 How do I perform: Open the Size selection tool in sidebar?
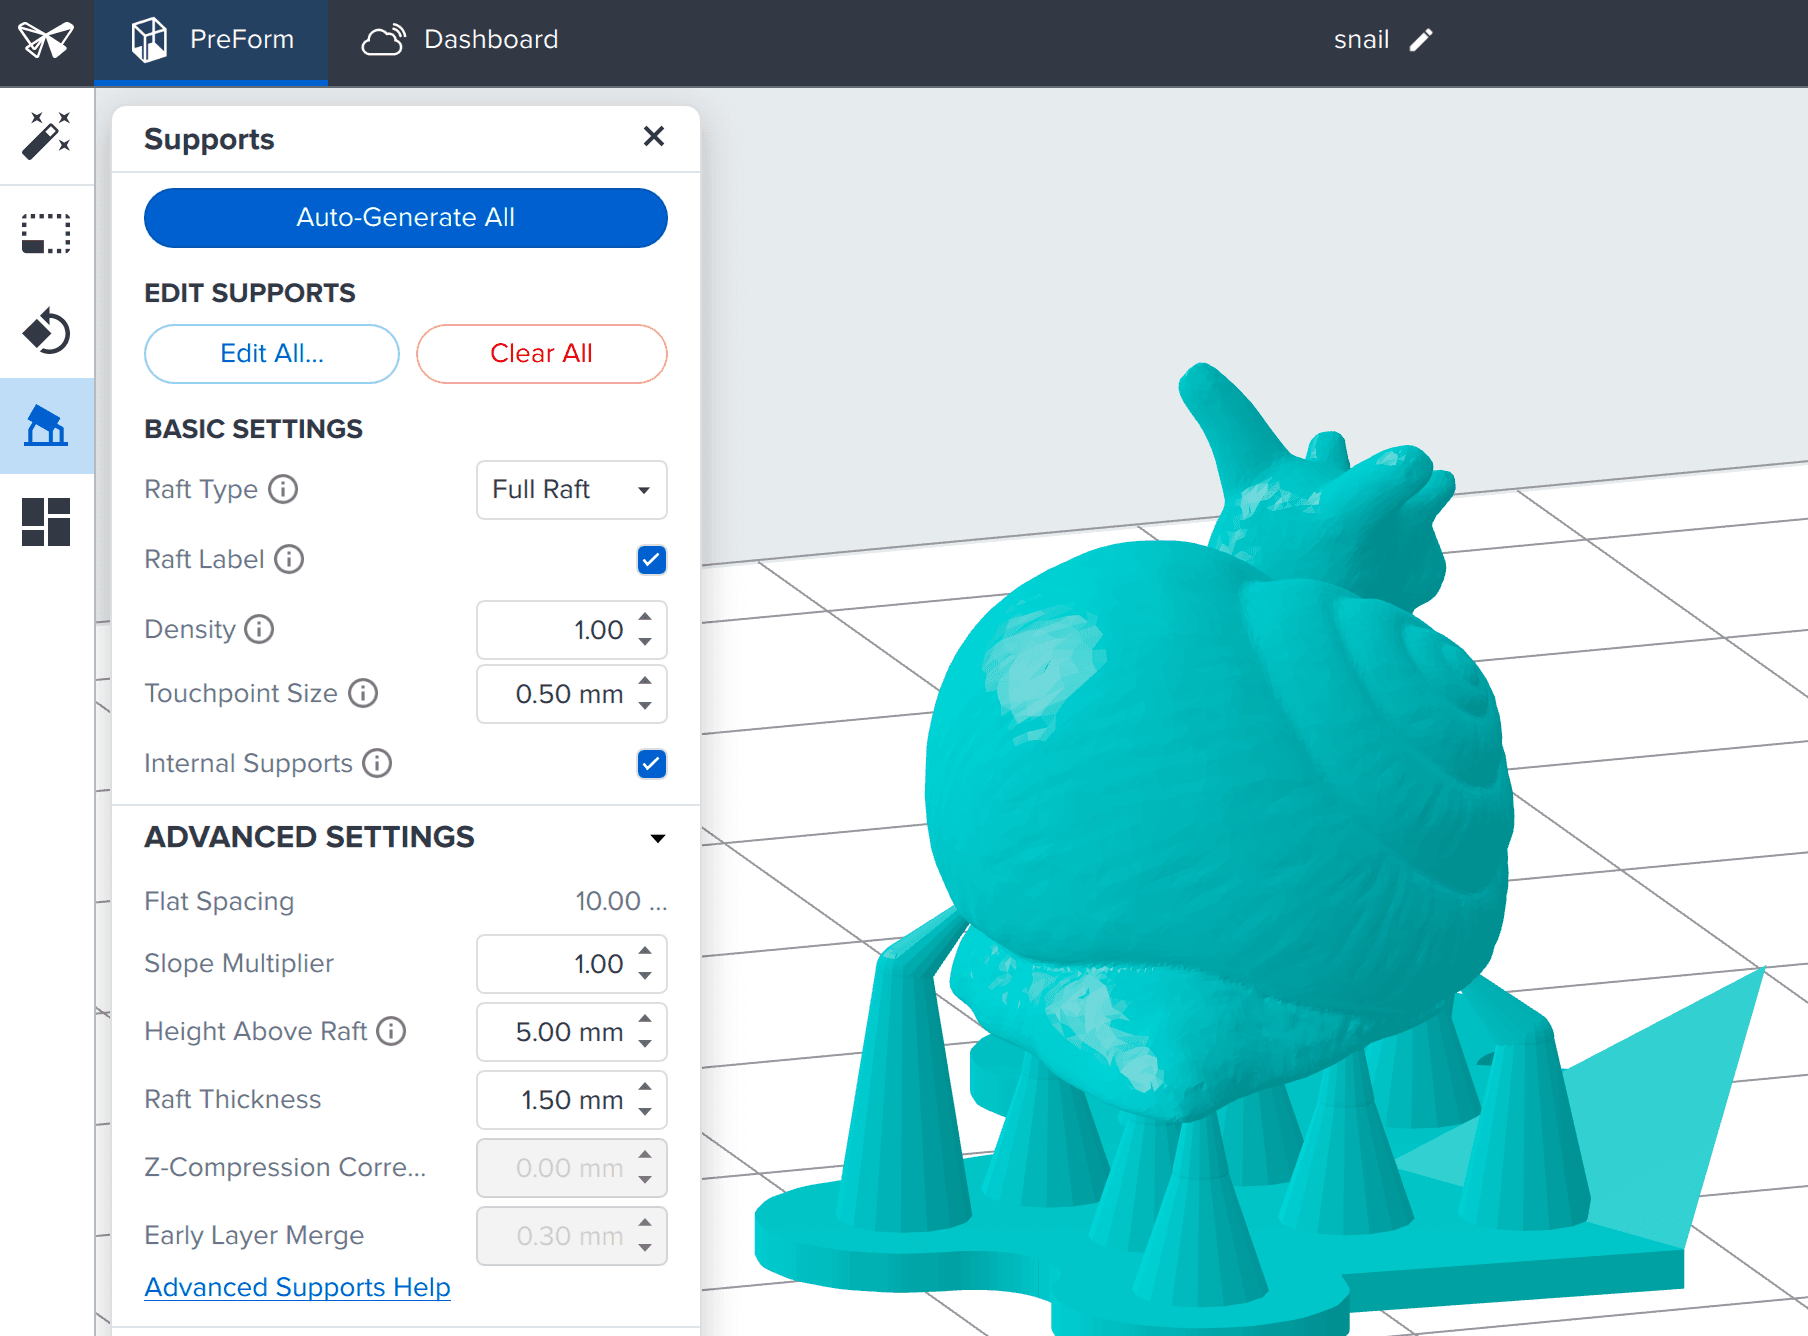(x=46, y=234)
